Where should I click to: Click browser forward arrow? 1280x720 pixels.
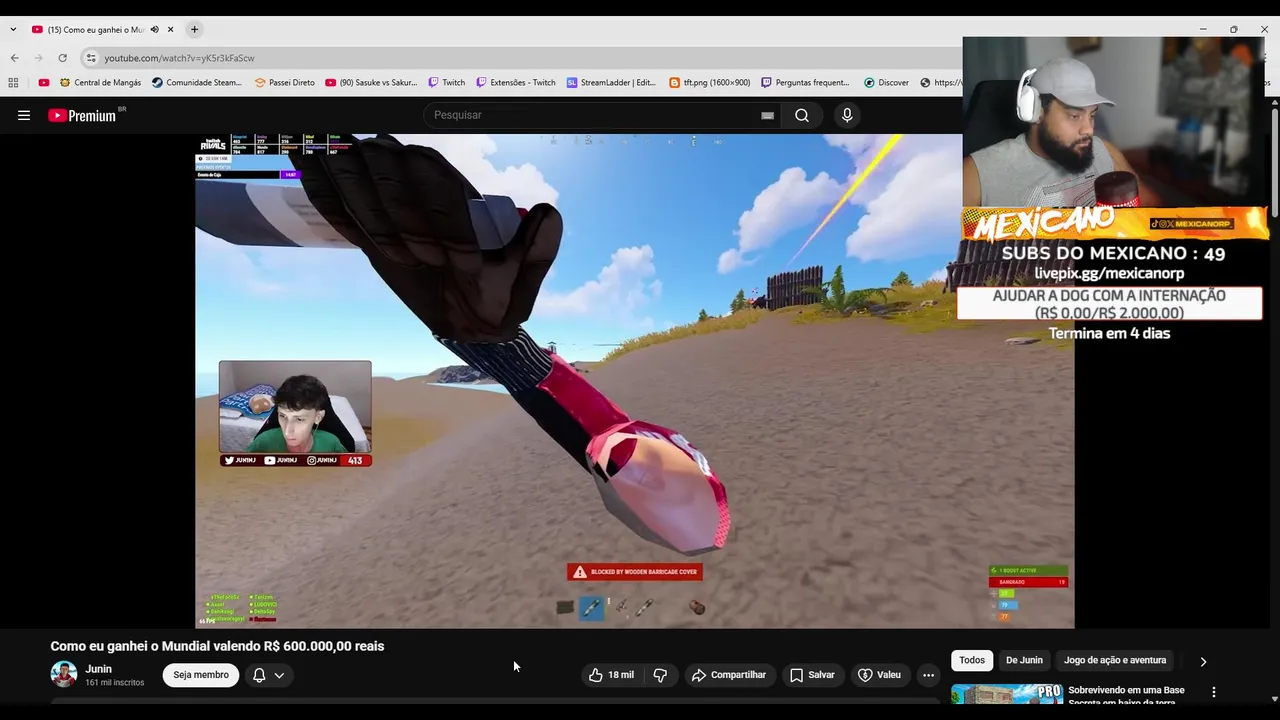coord(39,58)
